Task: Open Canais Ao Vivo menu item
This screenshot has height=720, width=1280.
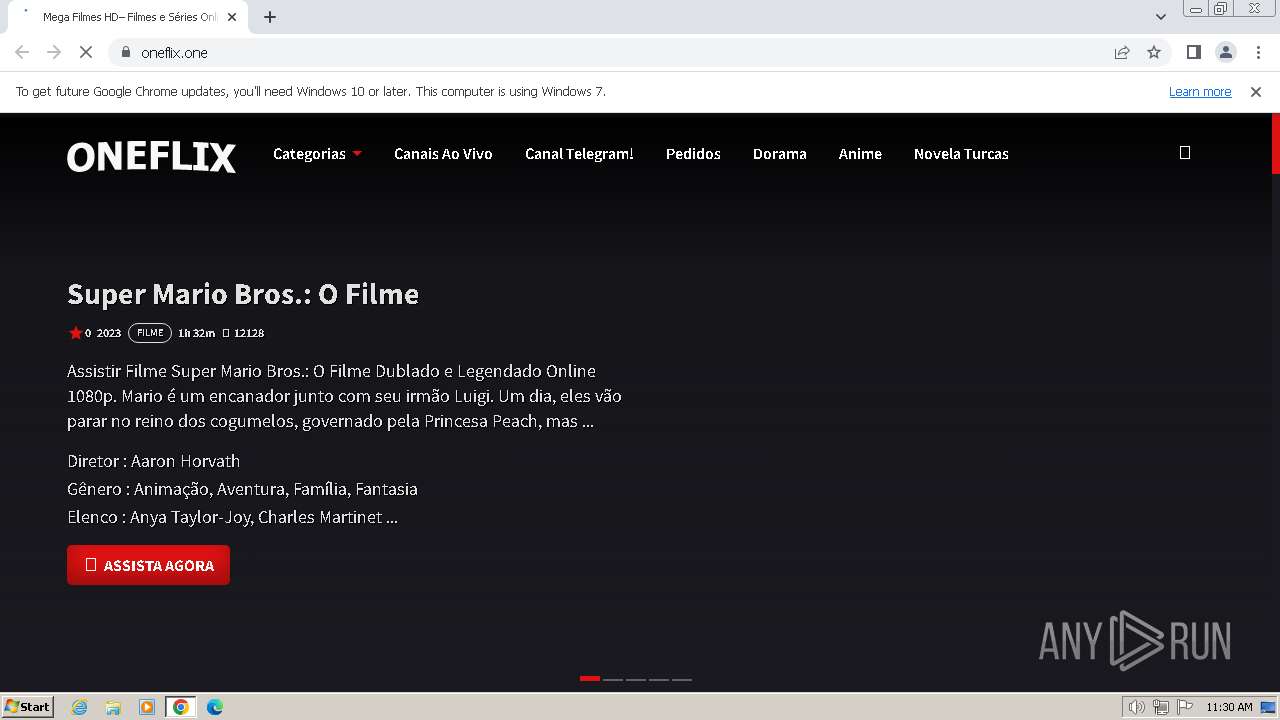Action: [x=443, y=154]
